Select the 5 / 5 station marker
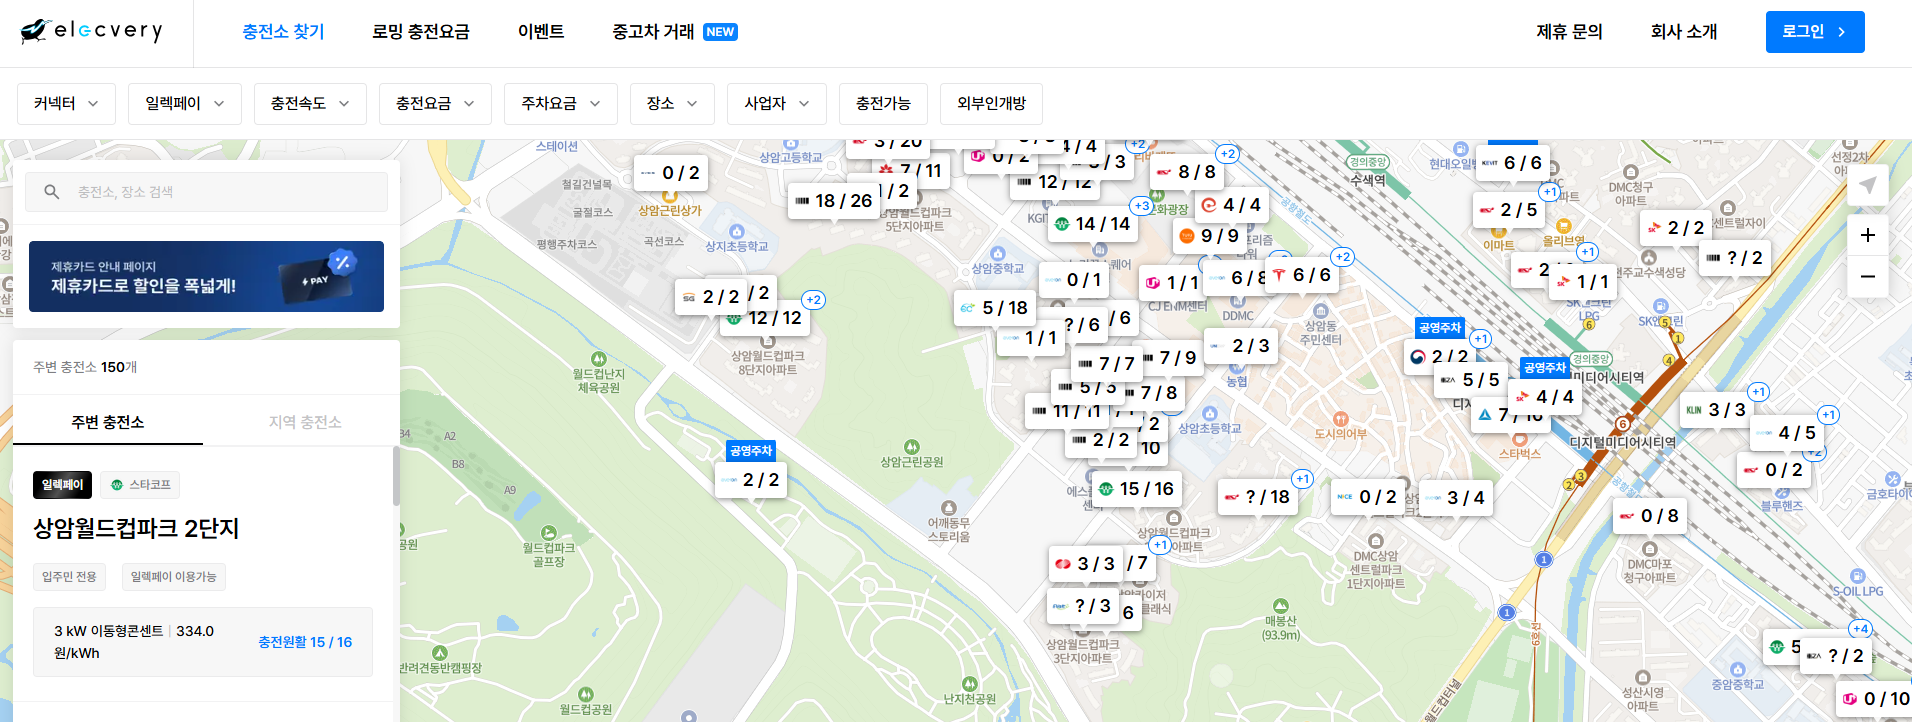This screenshot has height=722, width=1912. [1470, 380]
